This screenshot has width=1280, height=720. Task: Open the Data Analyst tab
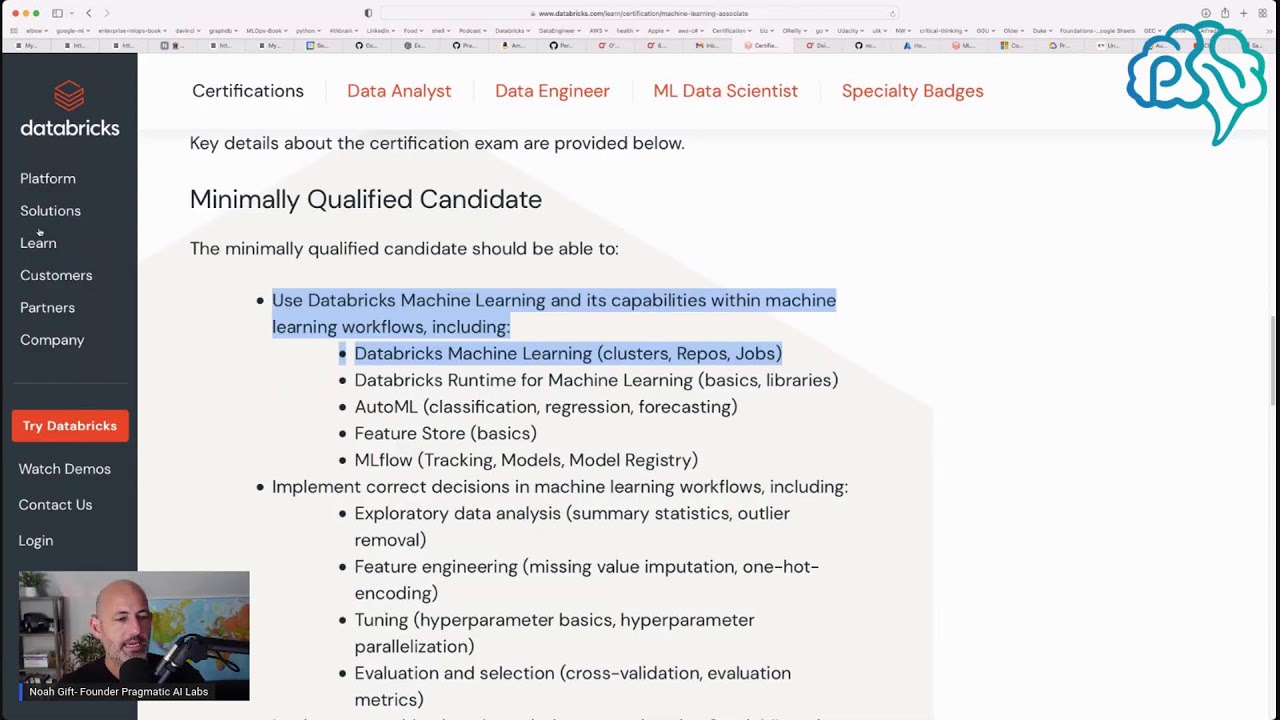(x=399, y=91)
